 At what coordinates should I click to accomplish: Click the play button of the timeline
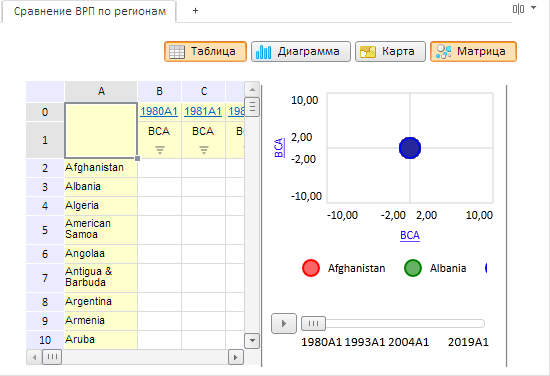click(284, 323)
